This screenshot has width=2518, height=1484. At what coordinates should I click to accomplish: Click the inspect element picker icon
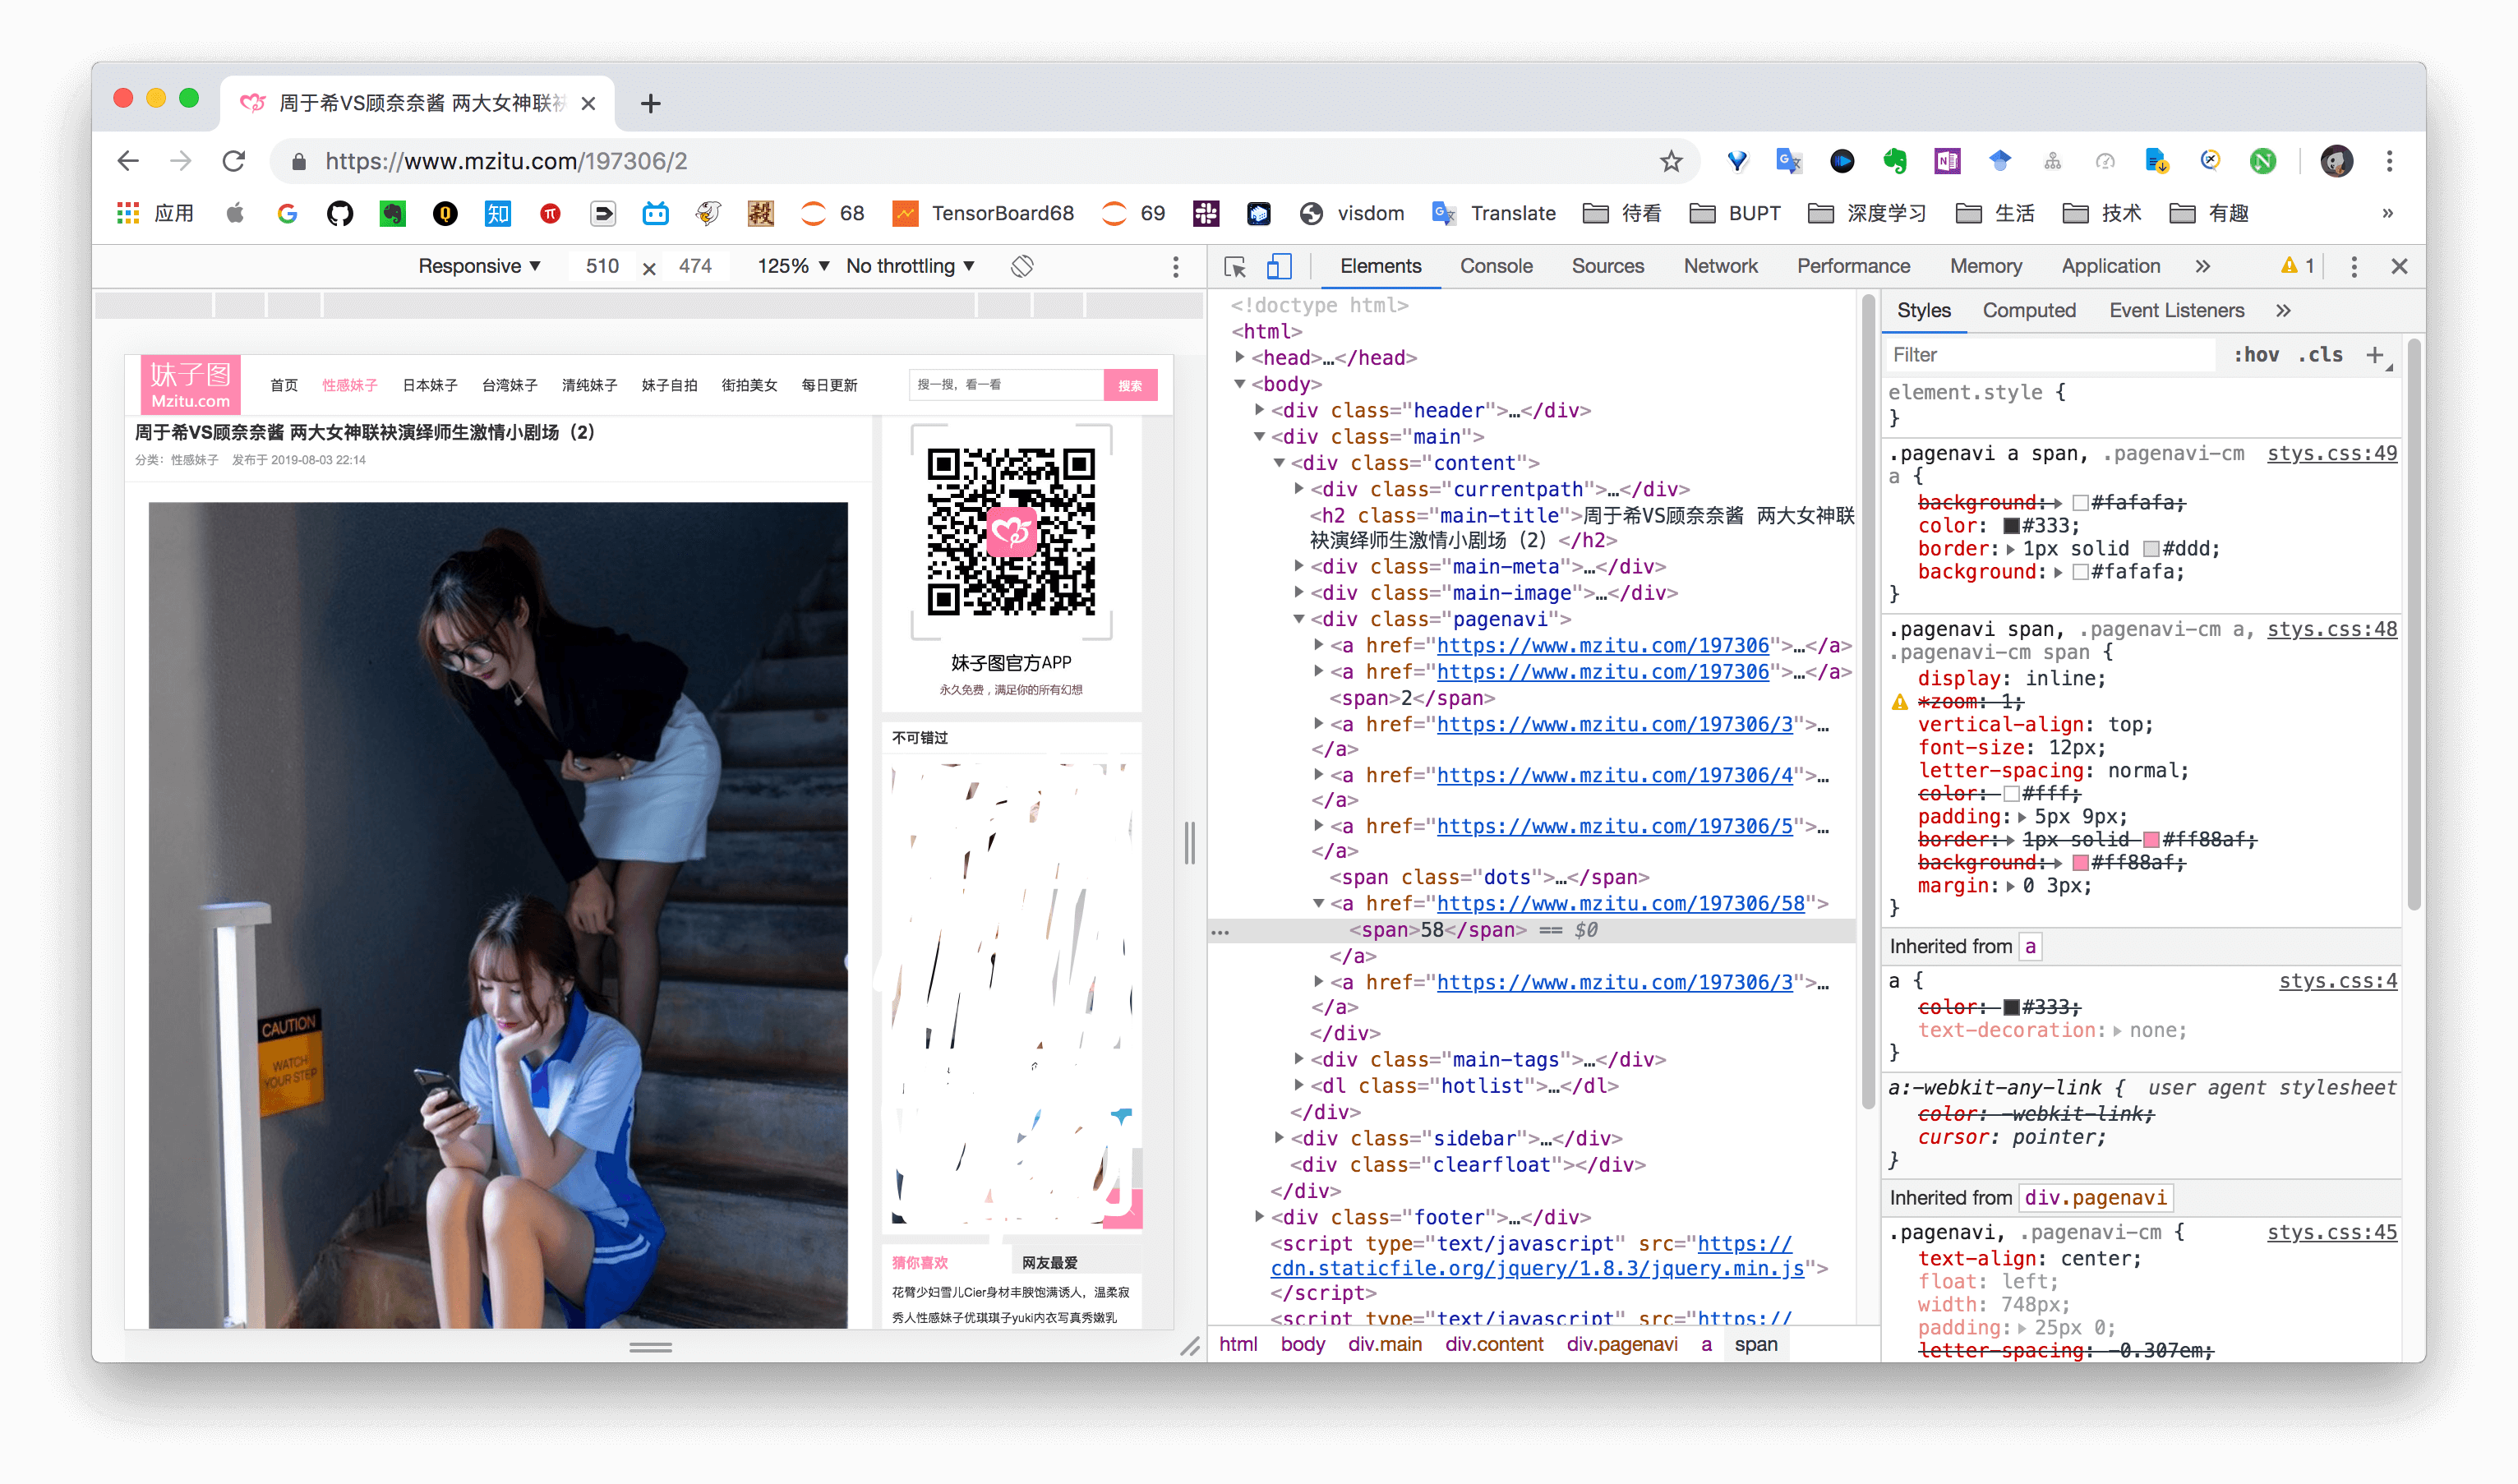[x=1234, y=267]
